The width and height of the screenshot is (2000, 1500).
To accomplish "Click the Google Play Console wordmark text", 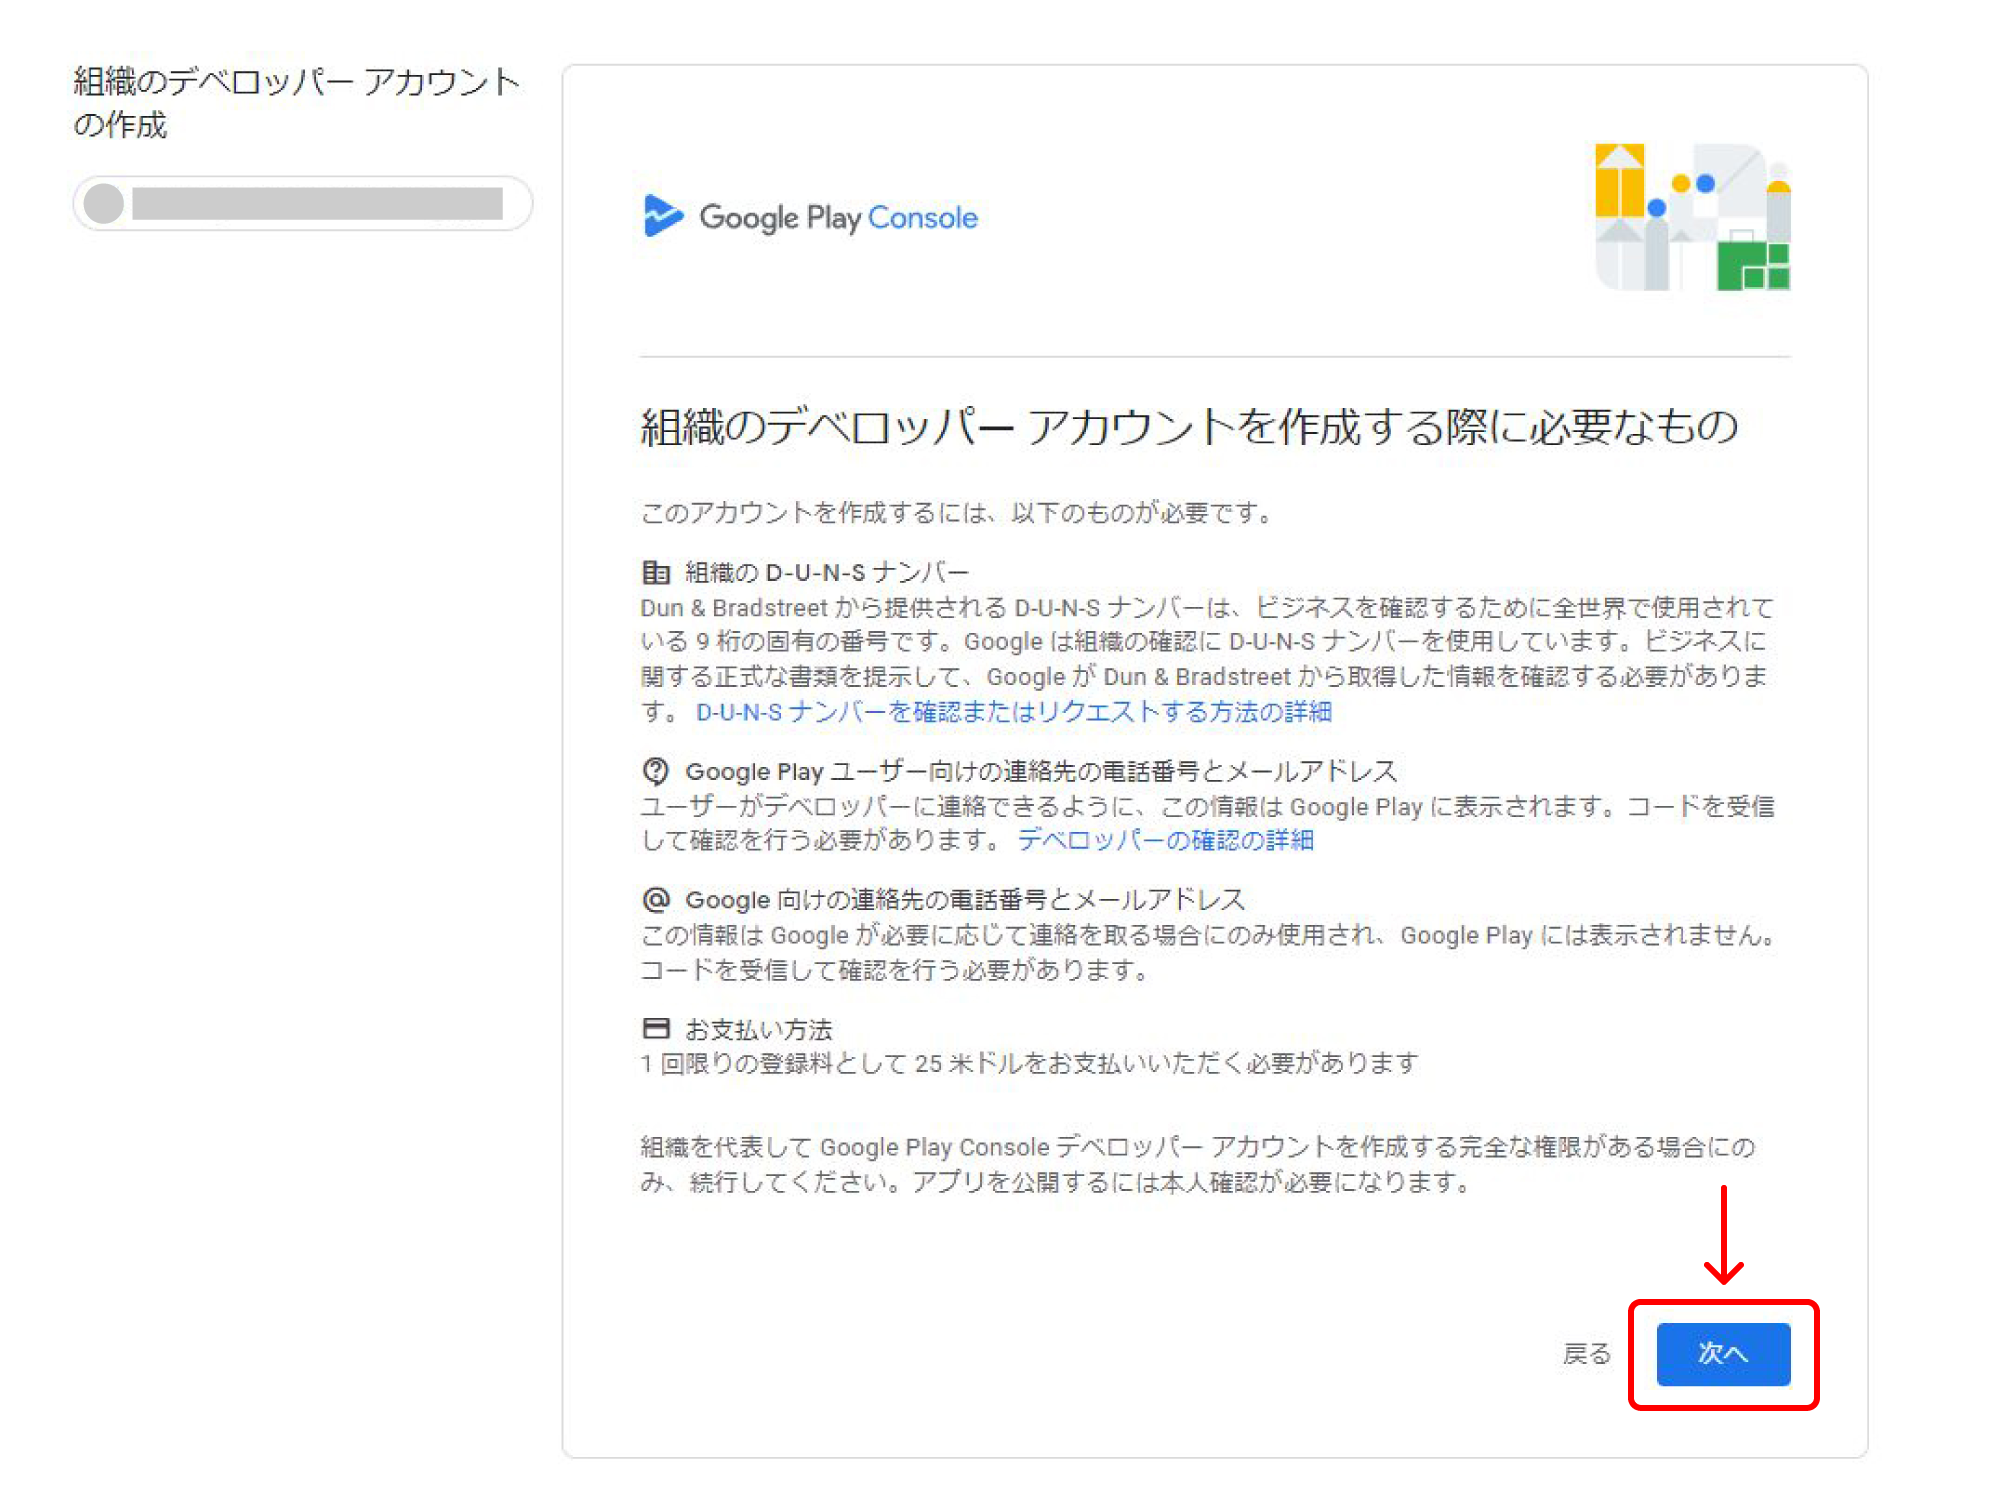I will click(838, 217).
